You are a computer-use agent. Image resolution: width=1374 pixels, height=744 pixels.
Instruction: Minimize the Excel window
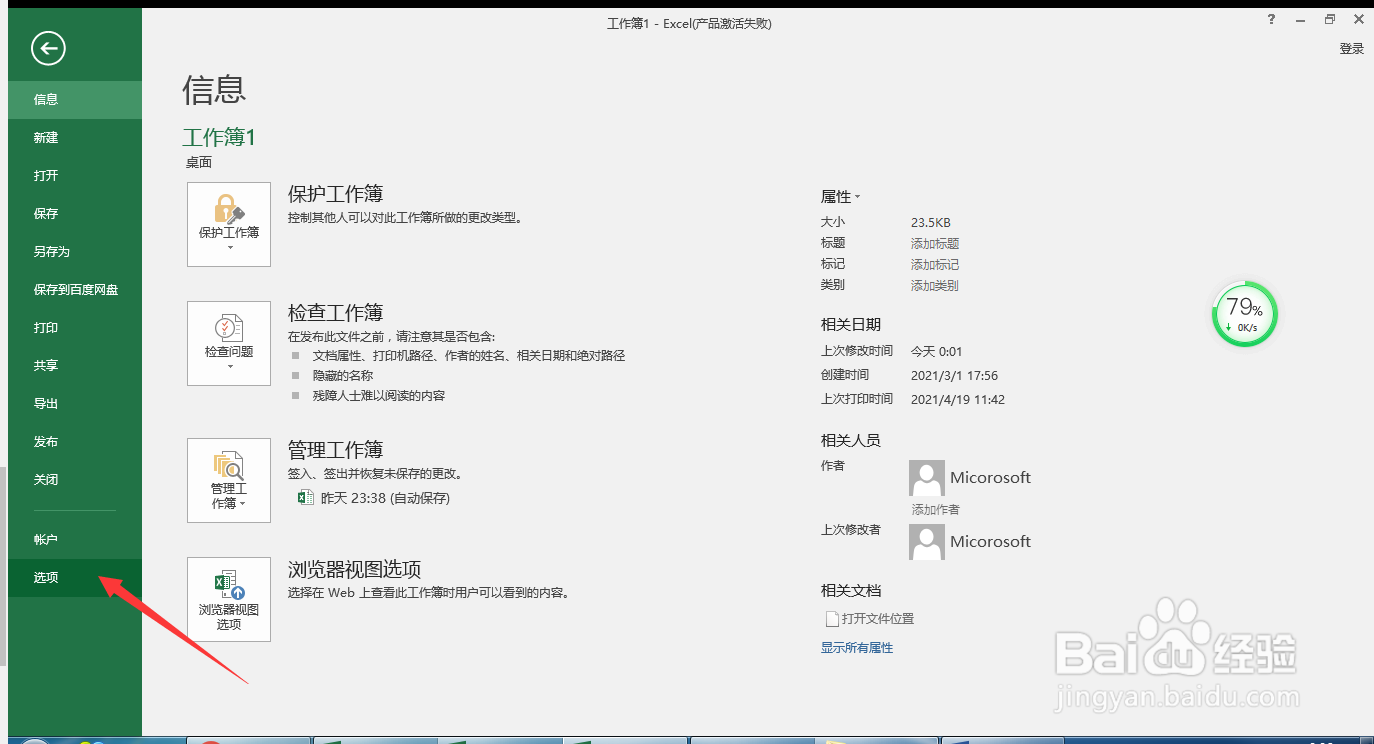pos(1300,19)
